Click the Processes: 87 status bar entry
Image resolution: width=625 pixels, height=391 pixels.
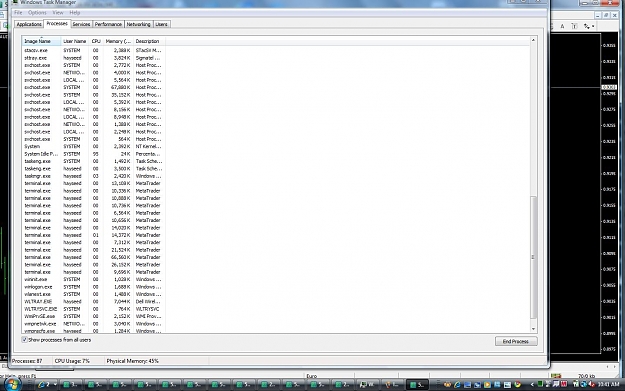[x=27, y=361]
